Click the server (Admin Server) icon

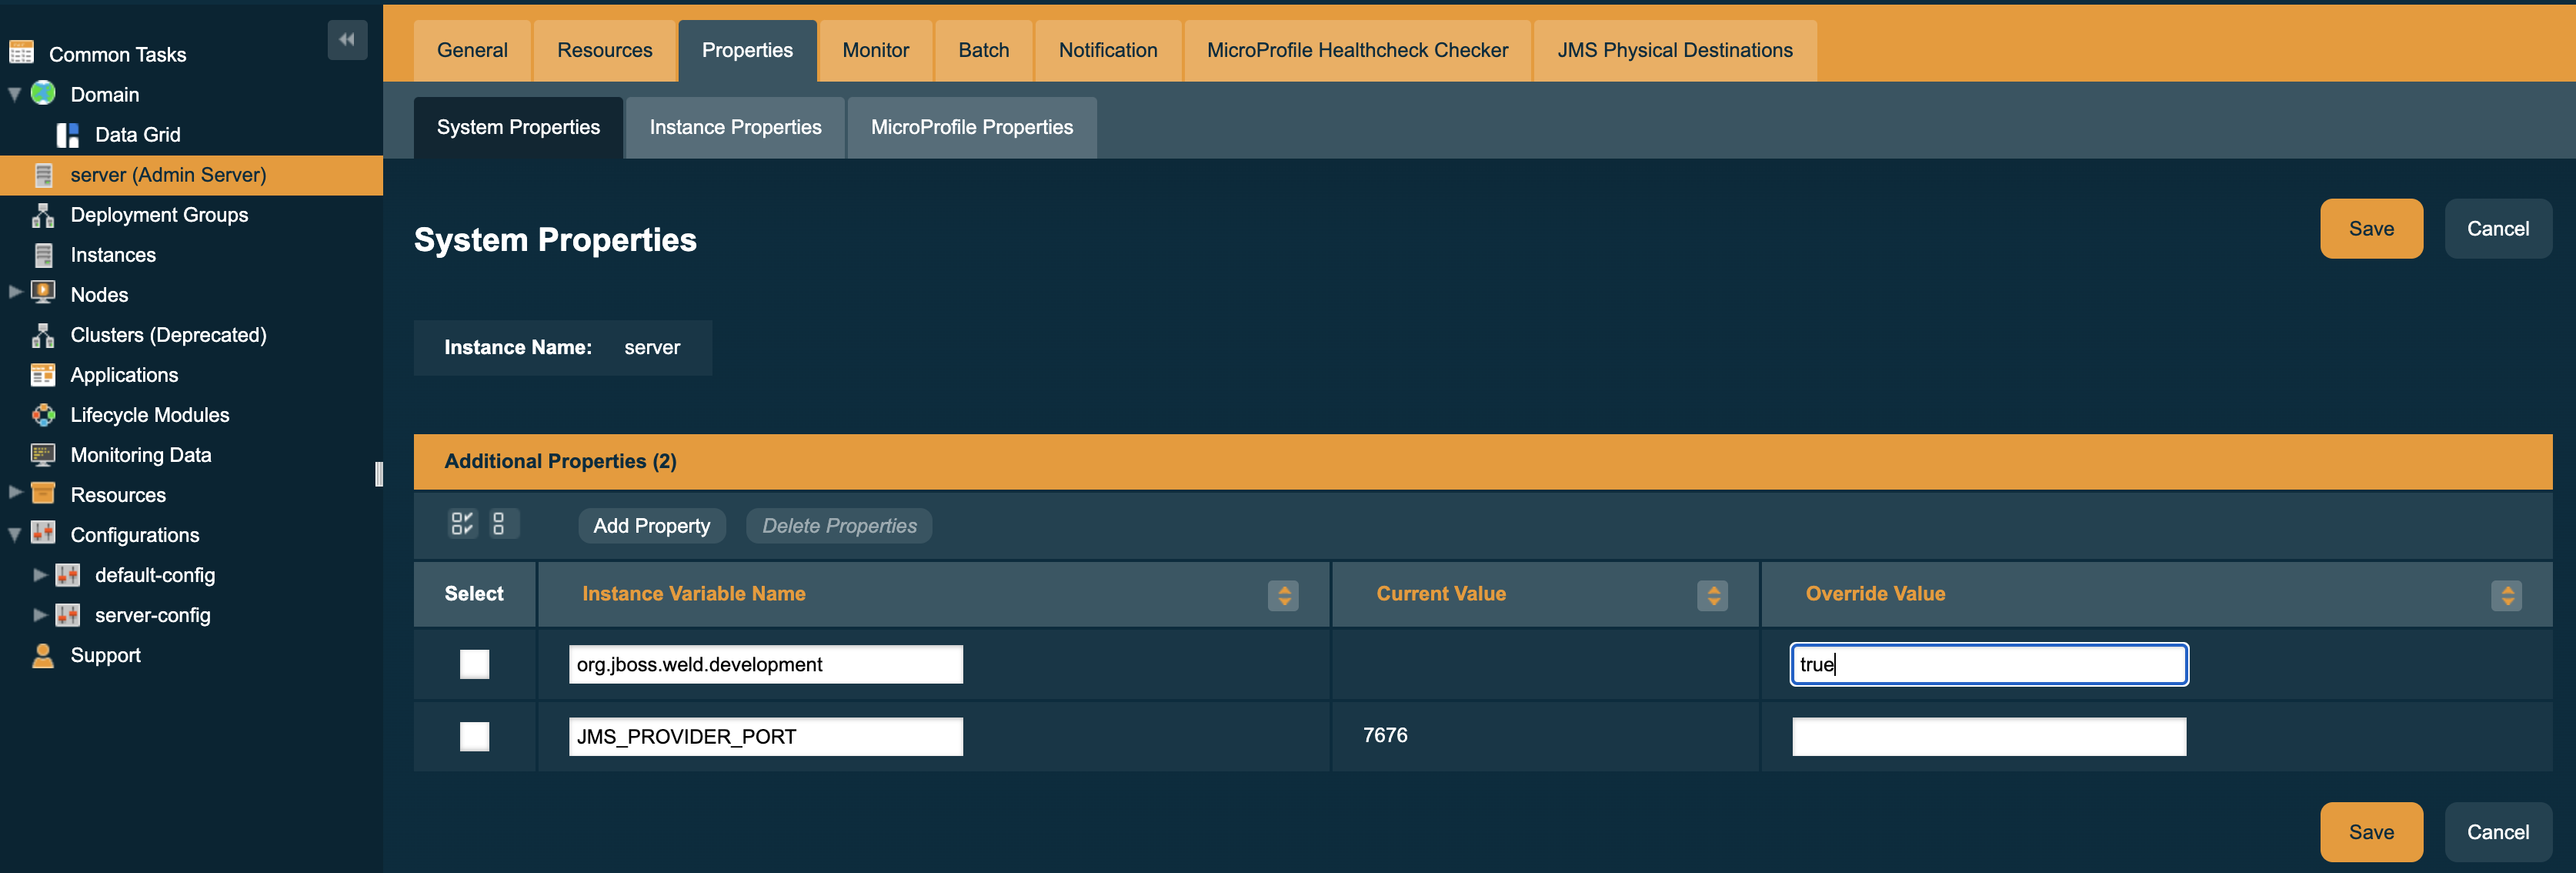click(43, 174)
